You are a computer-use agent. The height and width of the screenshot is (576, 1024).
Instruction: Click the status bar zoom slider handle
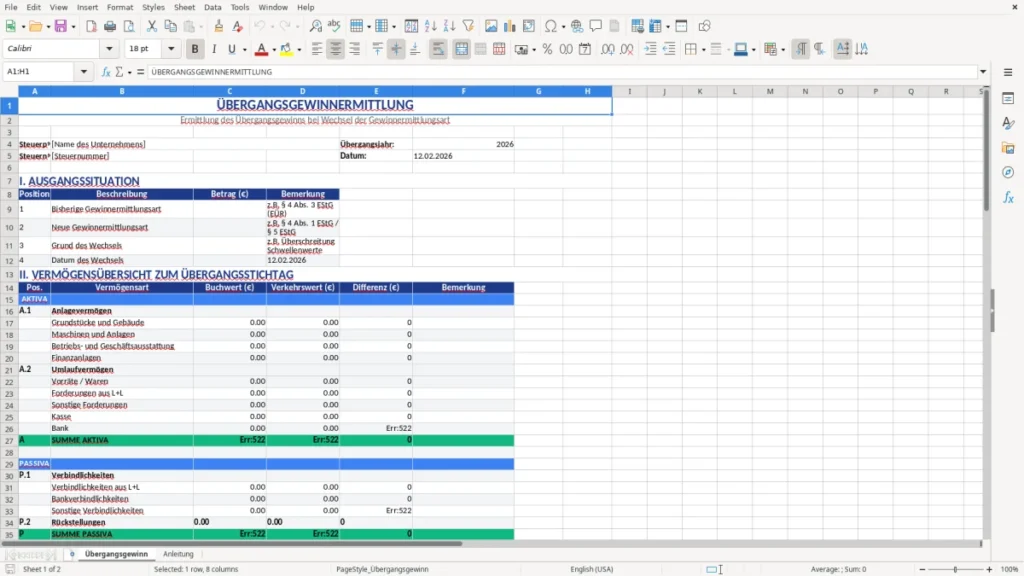[955, 569]
